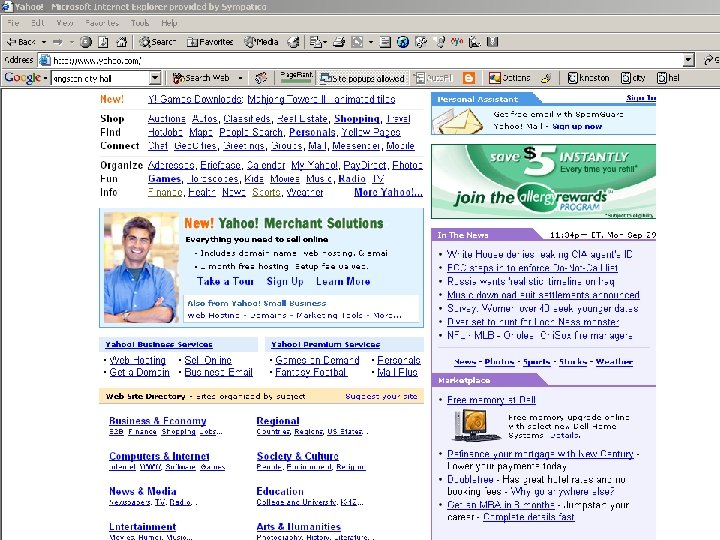This screenshot has width=720, height=540.
Task: Click the More Yahoo! link
Action: click(x=388, y=192)
